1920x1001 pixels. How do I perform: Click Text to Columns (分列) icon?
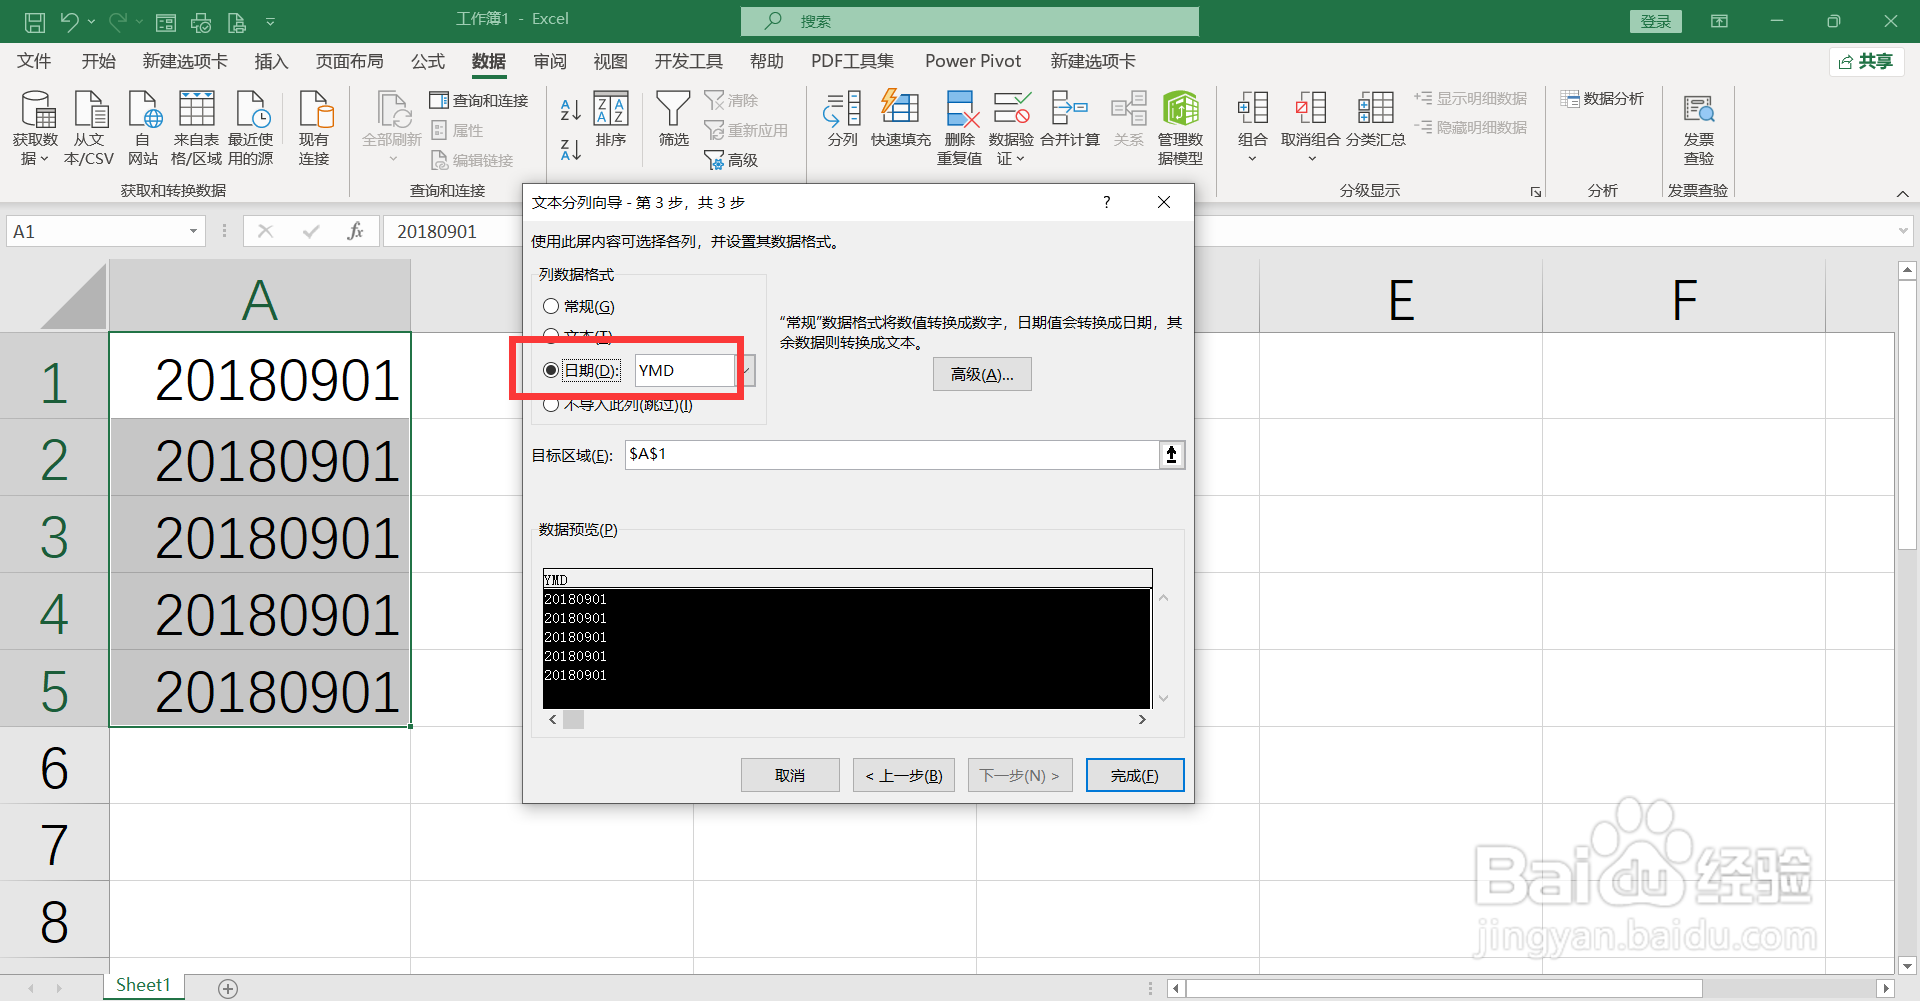(x=842, y=109)
